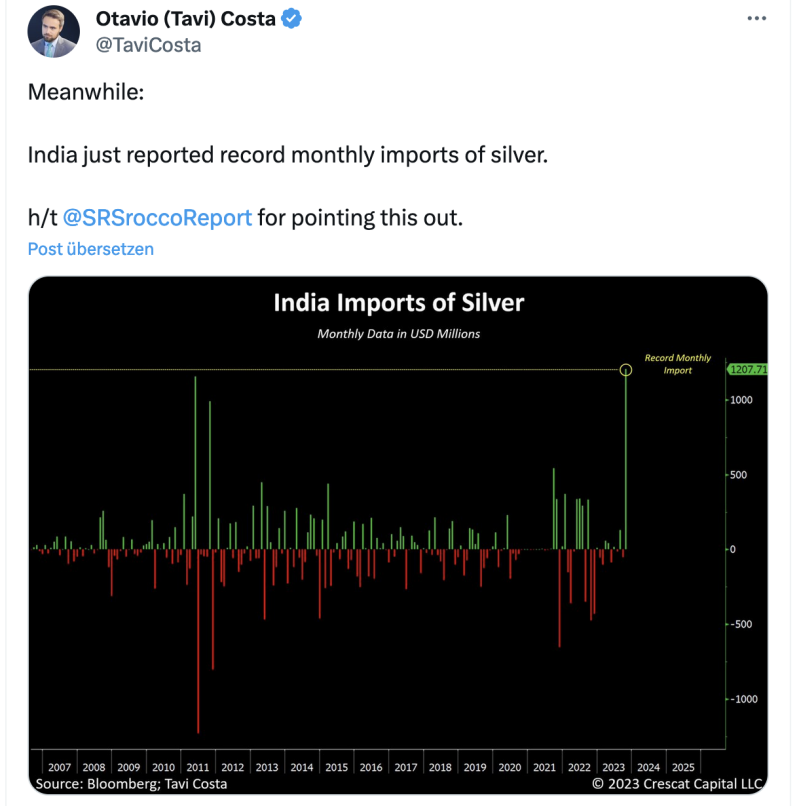
Task: Click the Source: Bloomberg; Tavi Costa caption
Action: tap(131, 784)
